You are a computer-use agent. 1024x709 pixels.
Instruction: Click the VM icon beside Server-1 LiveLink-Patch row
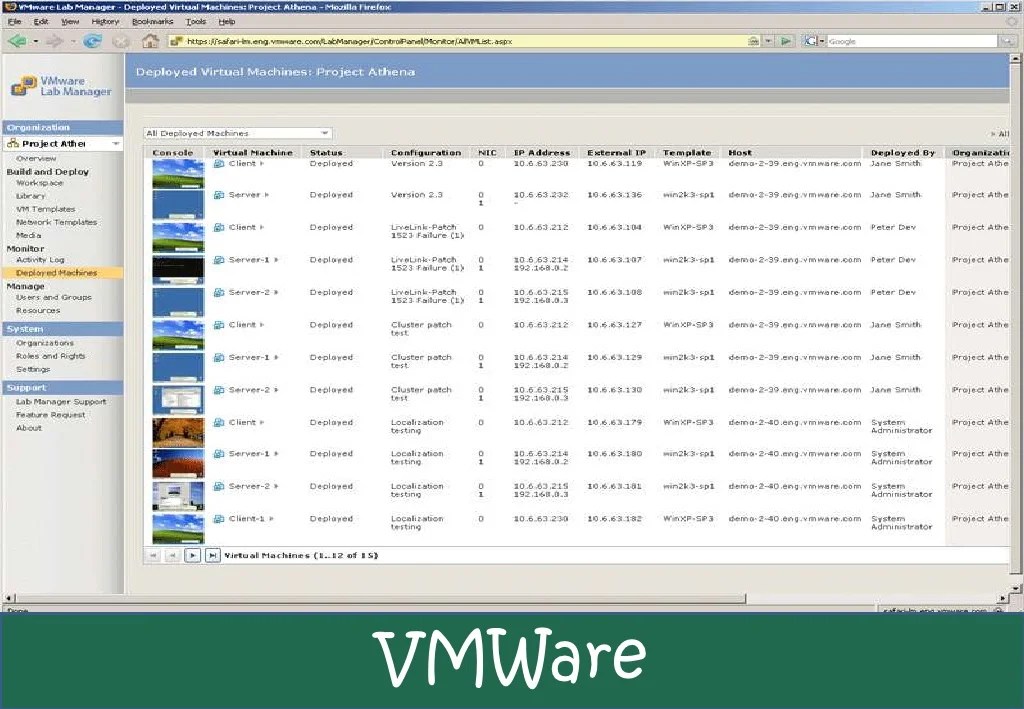click(x=219, y=260)
